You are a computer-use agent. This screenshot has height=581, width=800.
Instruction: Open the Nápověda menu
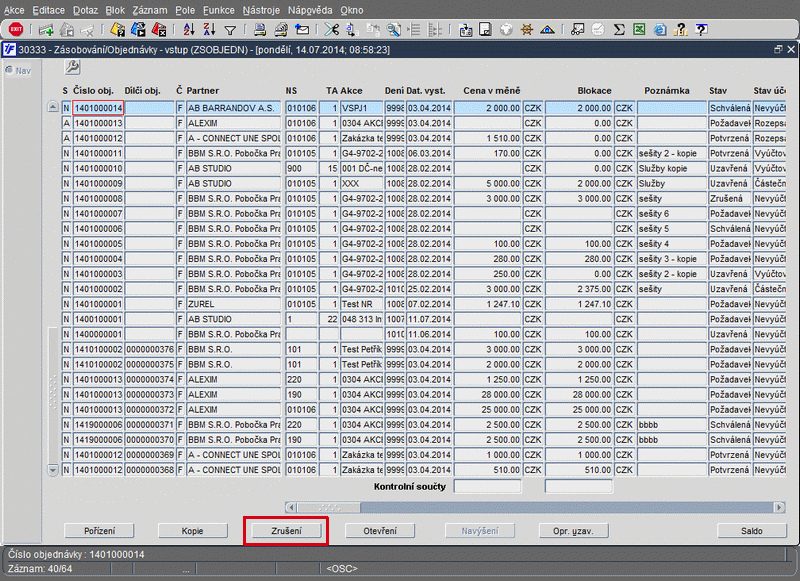coord(310,9)
